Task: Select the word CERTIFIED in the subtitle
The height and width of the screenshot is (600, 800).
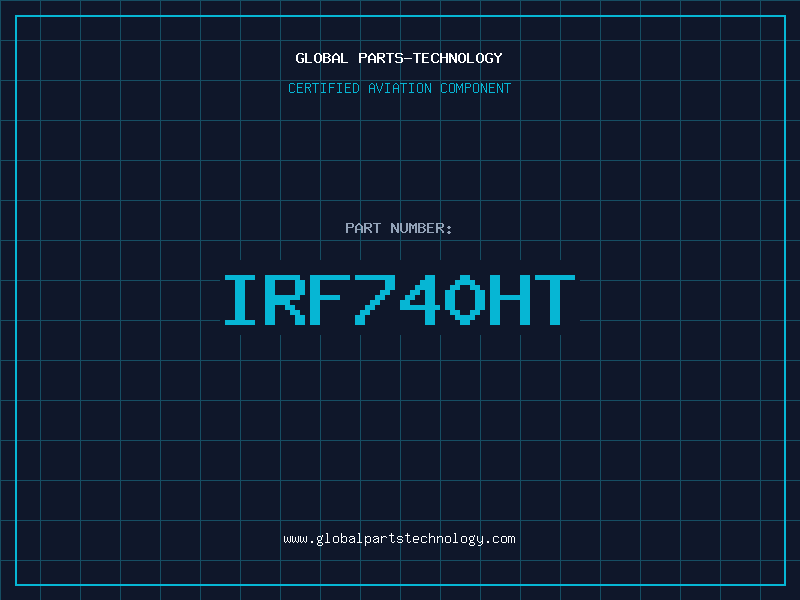Action: pyautogui.click(x=324, y=89)
